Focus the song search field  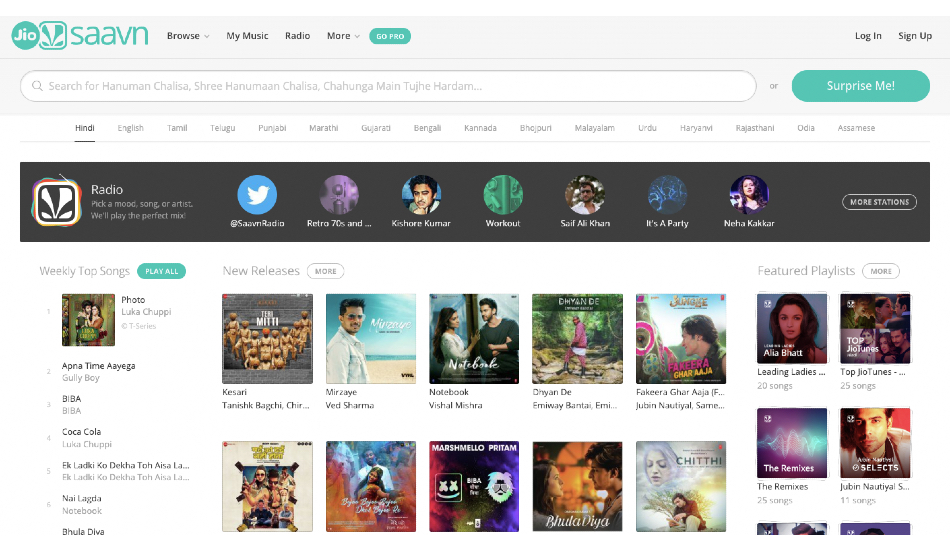[x=388, y=86]
